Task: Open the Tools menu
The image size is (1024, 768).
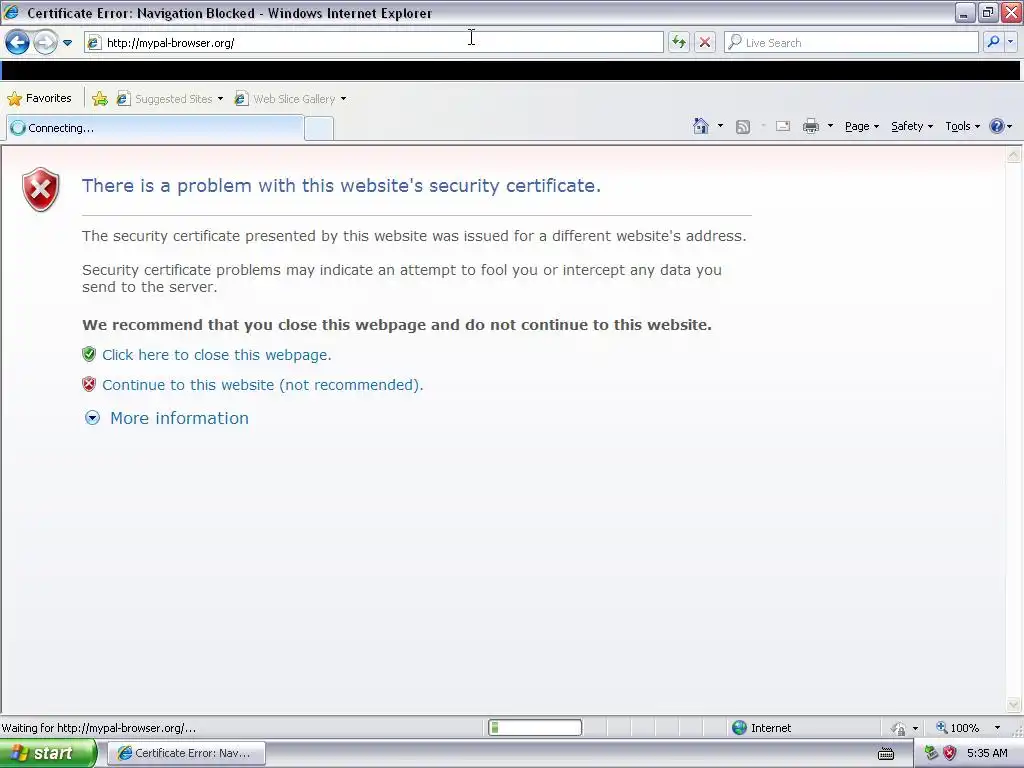Action: point(962,127)
